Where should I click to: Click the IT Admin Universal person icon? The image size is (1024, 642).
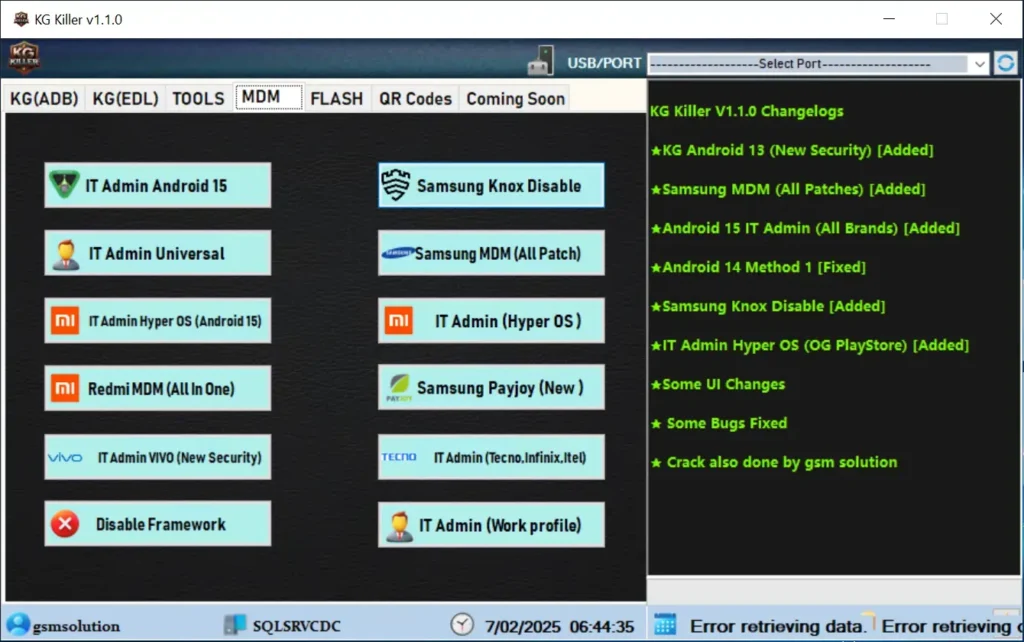[x=66, y=255]
